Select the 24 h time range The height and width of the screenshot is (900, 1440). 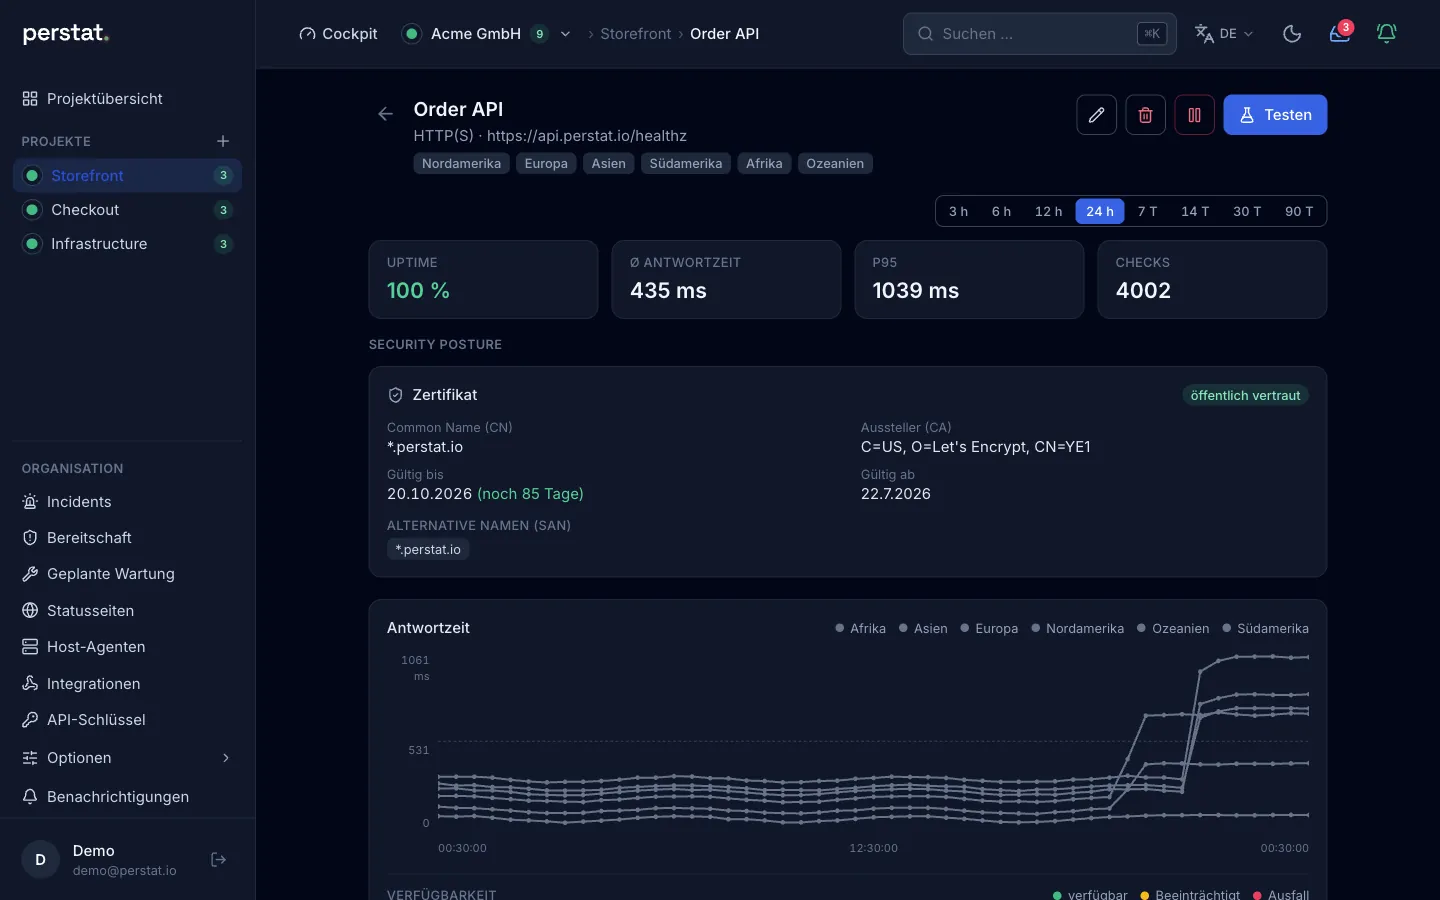tap(1100, 211)
